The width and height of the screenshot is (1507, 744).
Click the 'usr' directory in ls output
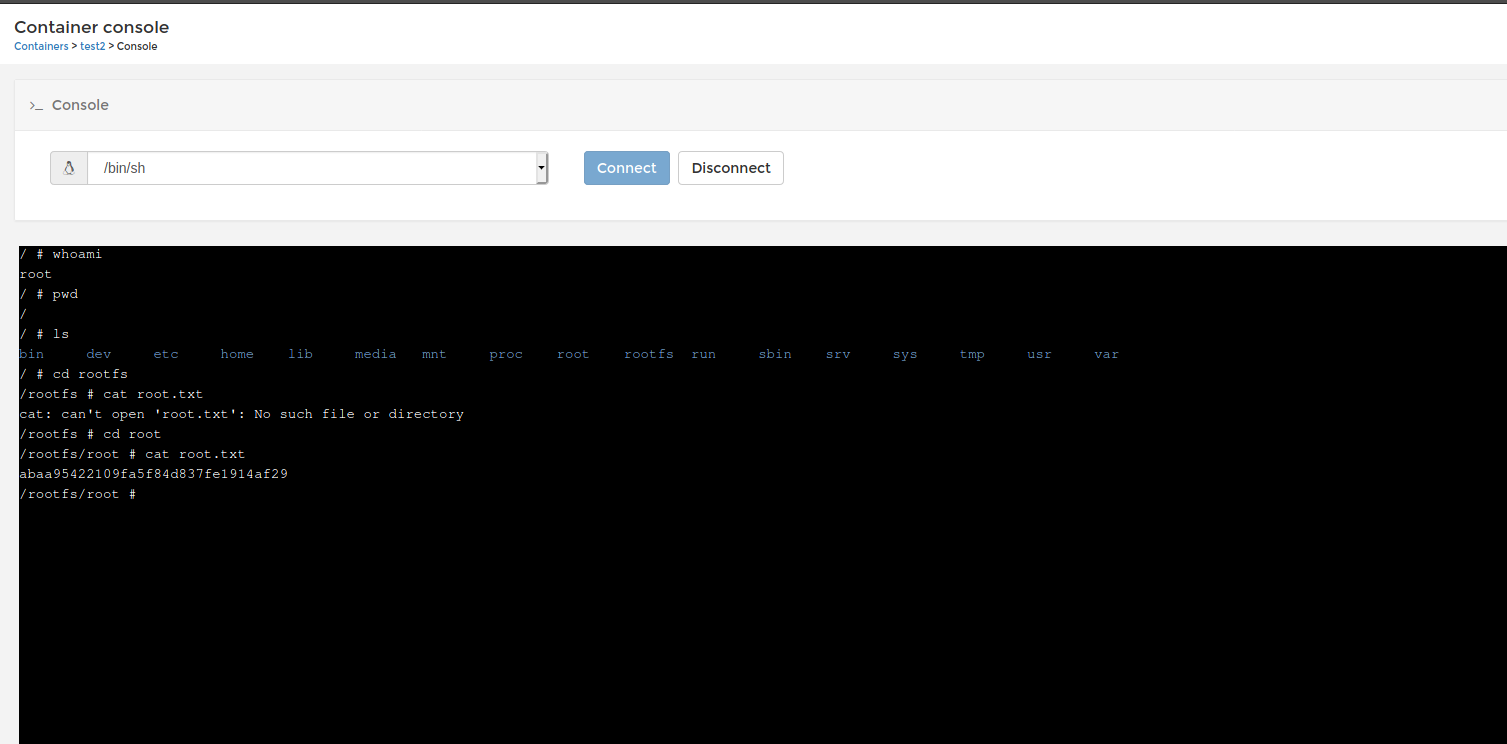1039,354
